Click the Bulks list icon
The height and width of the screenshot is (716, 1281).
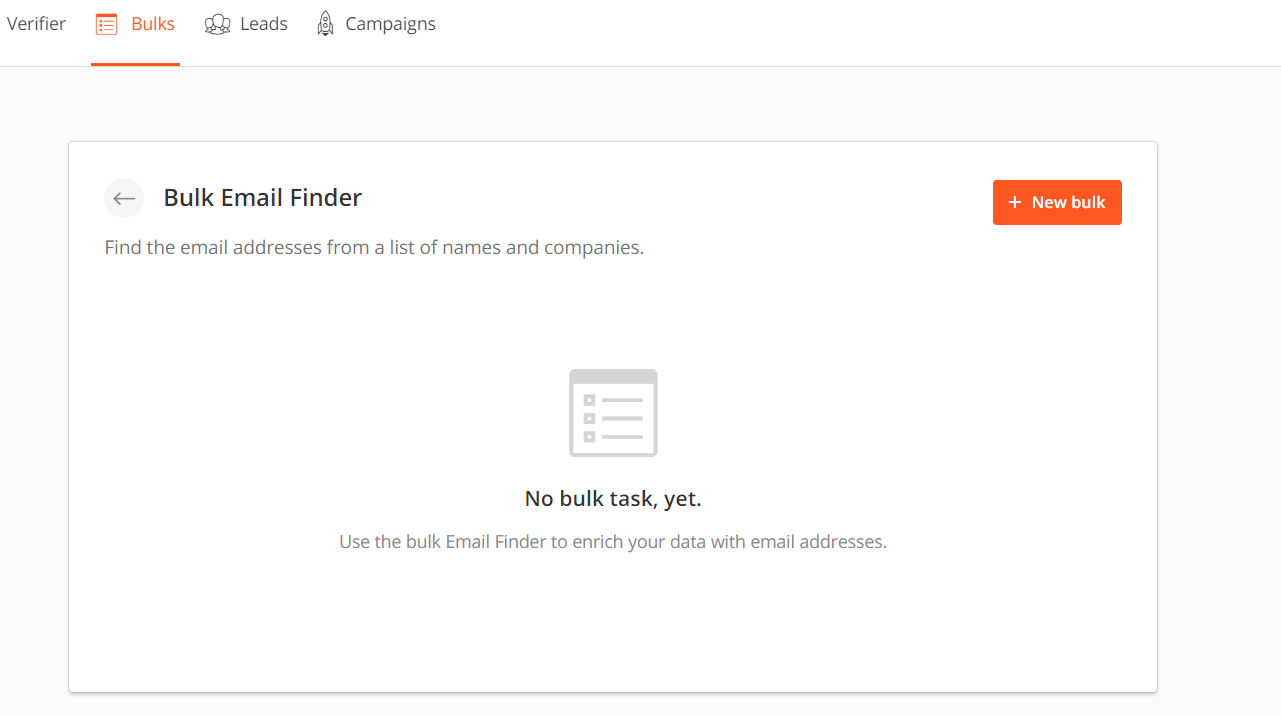[106, 24]
